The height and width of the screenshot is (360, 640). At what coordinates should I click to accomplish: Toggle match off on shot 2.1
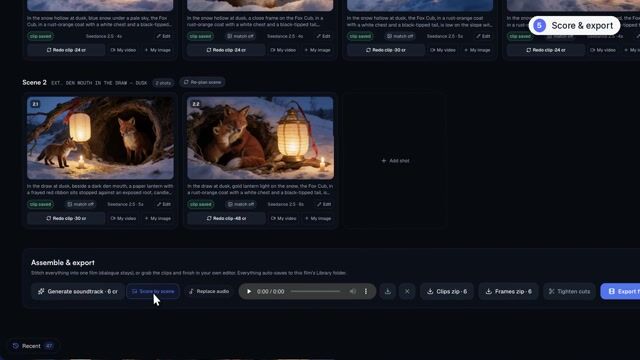point(80,204)
